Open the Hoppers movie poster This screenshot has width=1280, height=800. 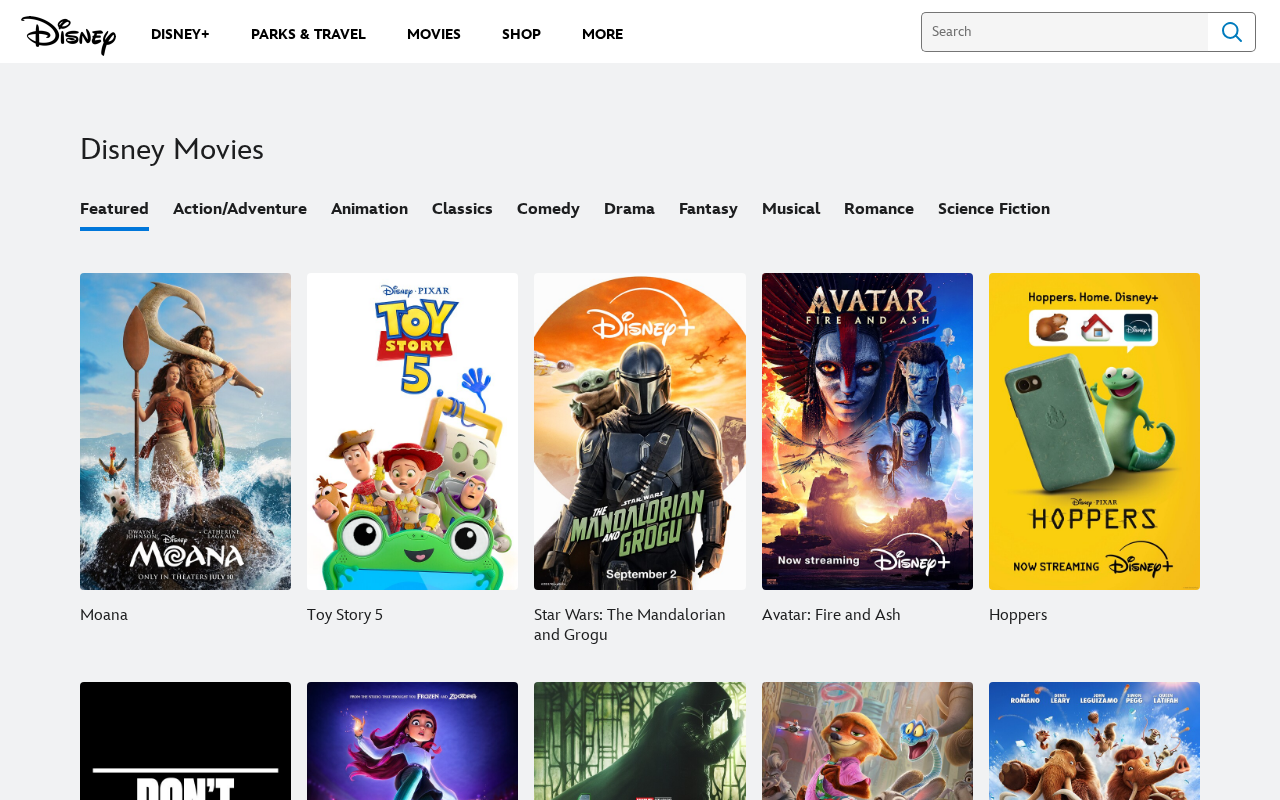(x=1094, y=431)
